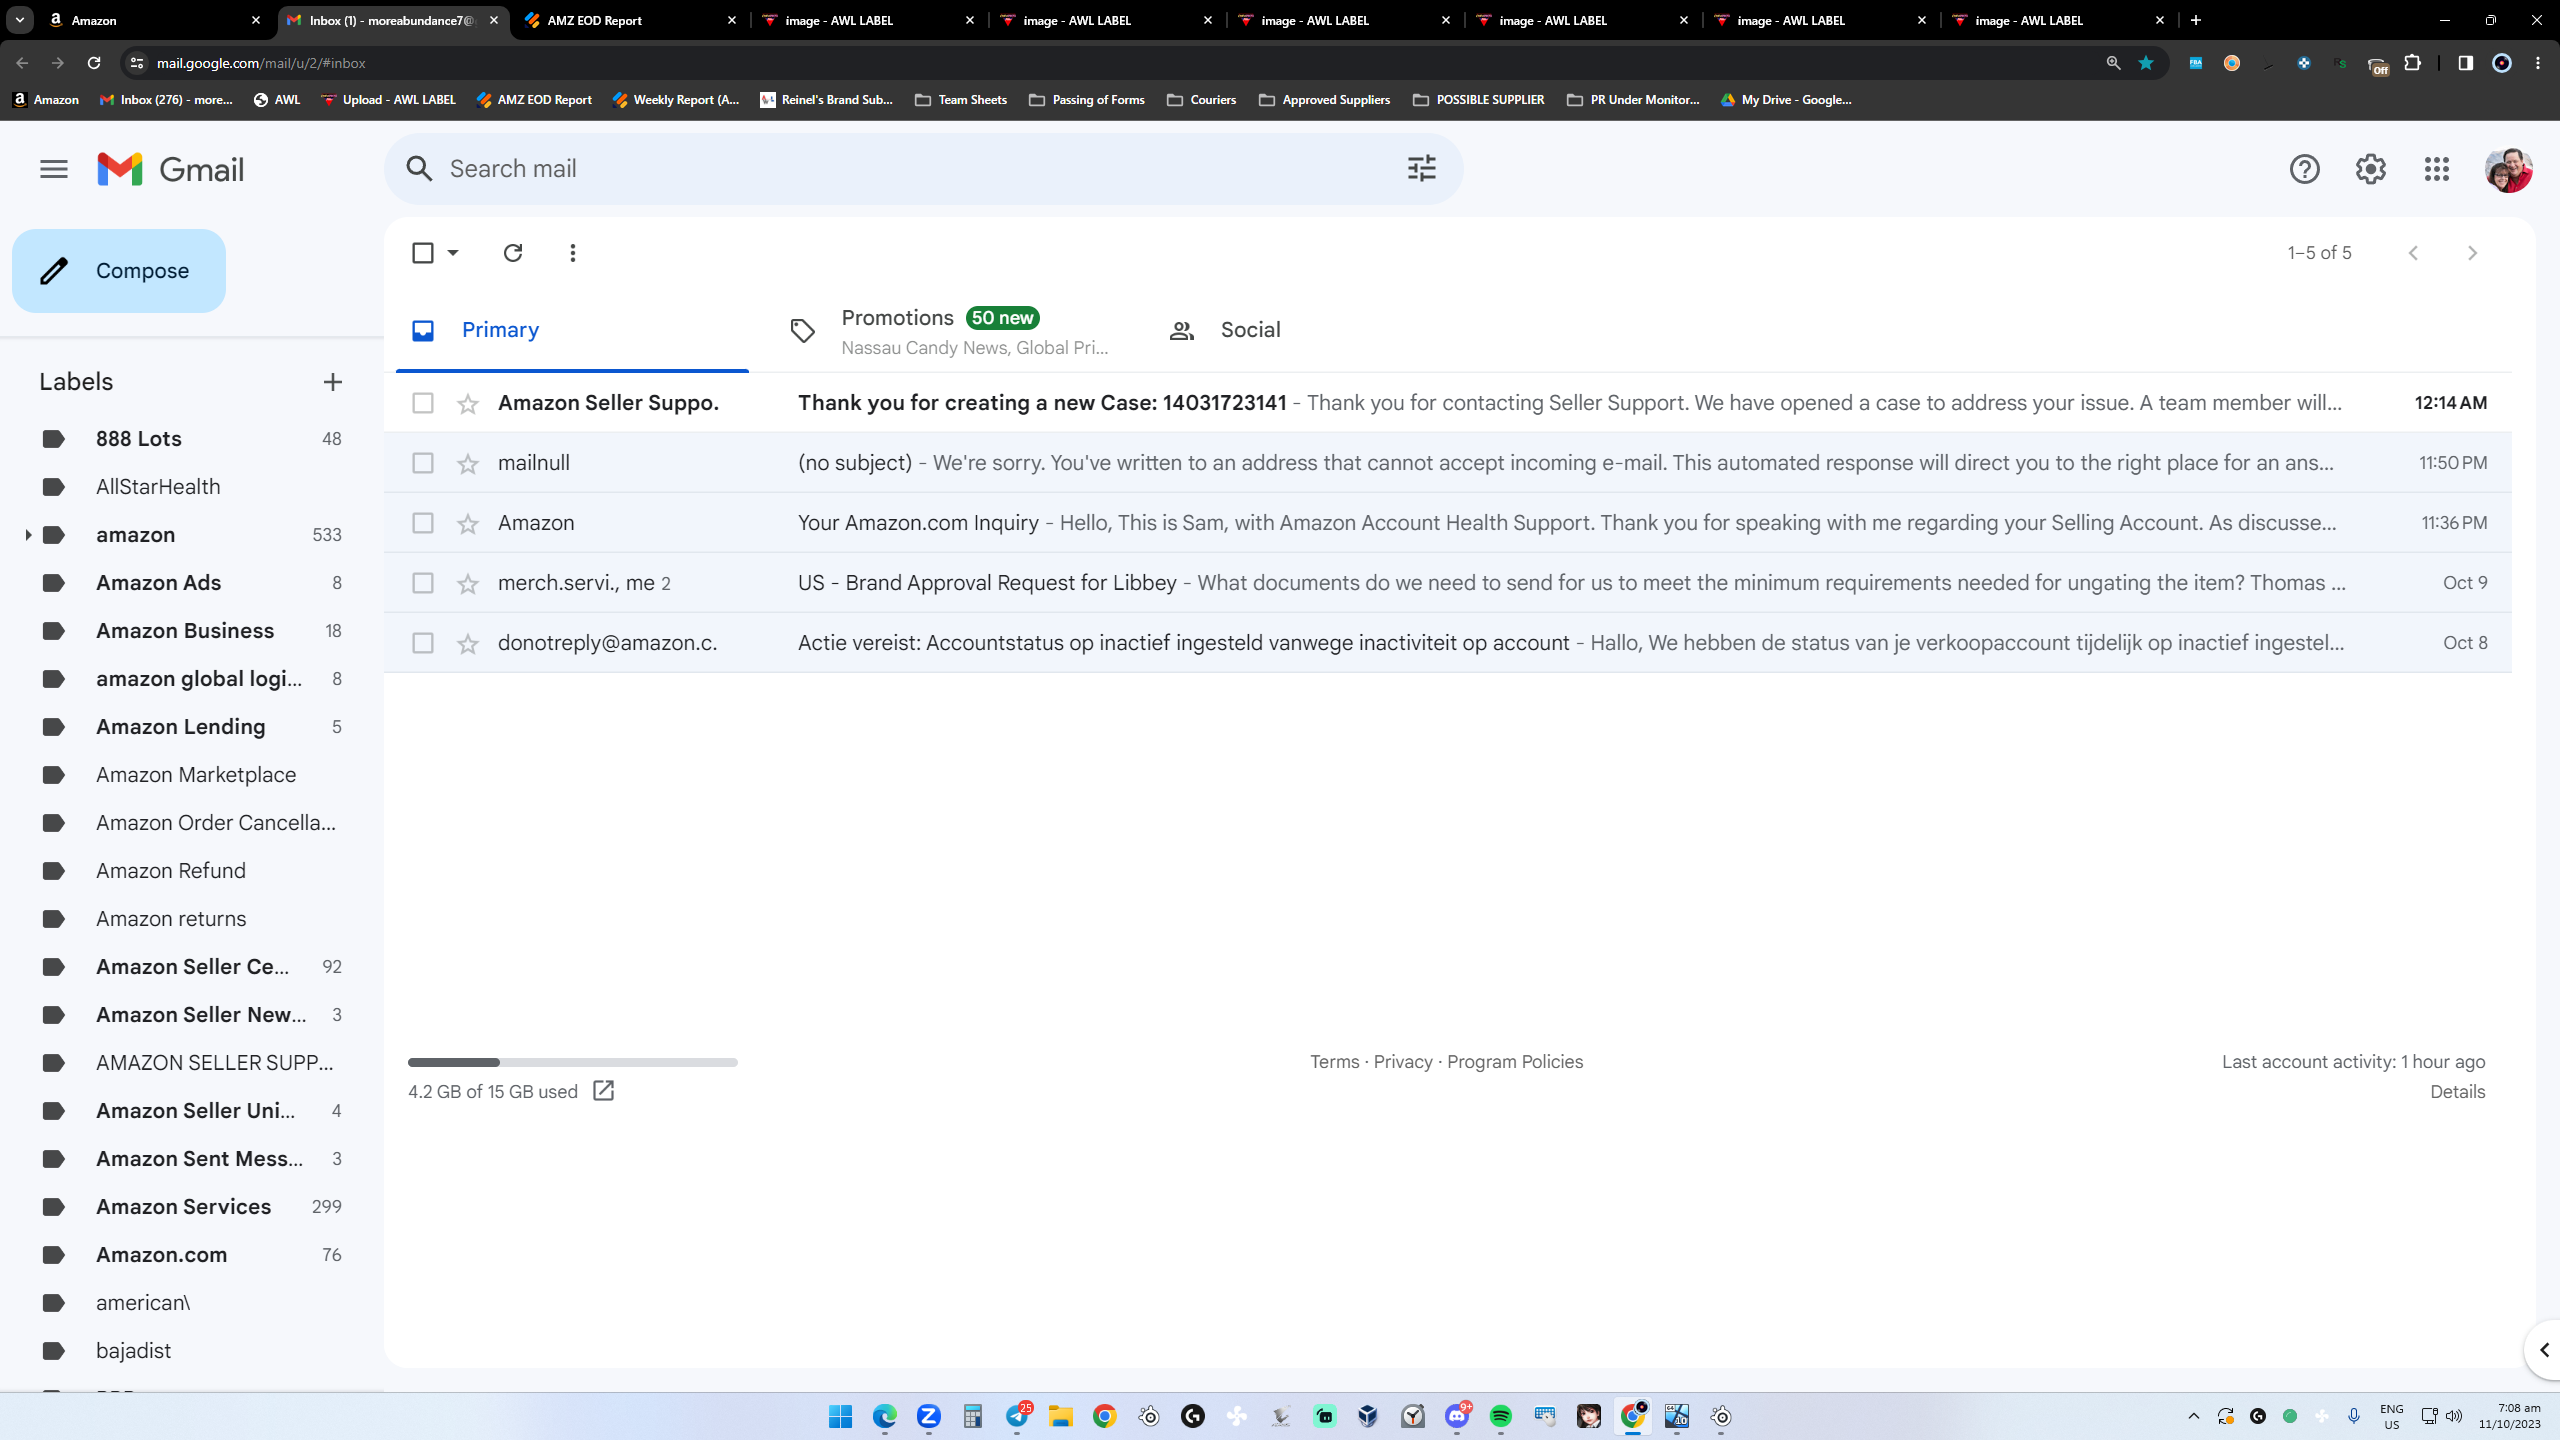Click the Gmail logo
2560x1440 pixels.
coord(171,169)
